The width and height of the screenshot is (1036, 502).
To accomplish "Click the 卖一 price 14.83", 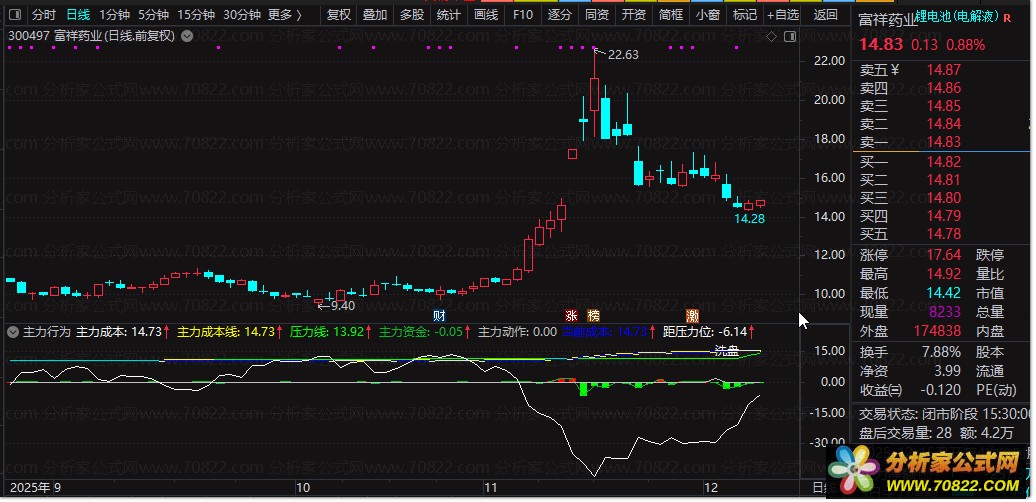I will point(944,142).
